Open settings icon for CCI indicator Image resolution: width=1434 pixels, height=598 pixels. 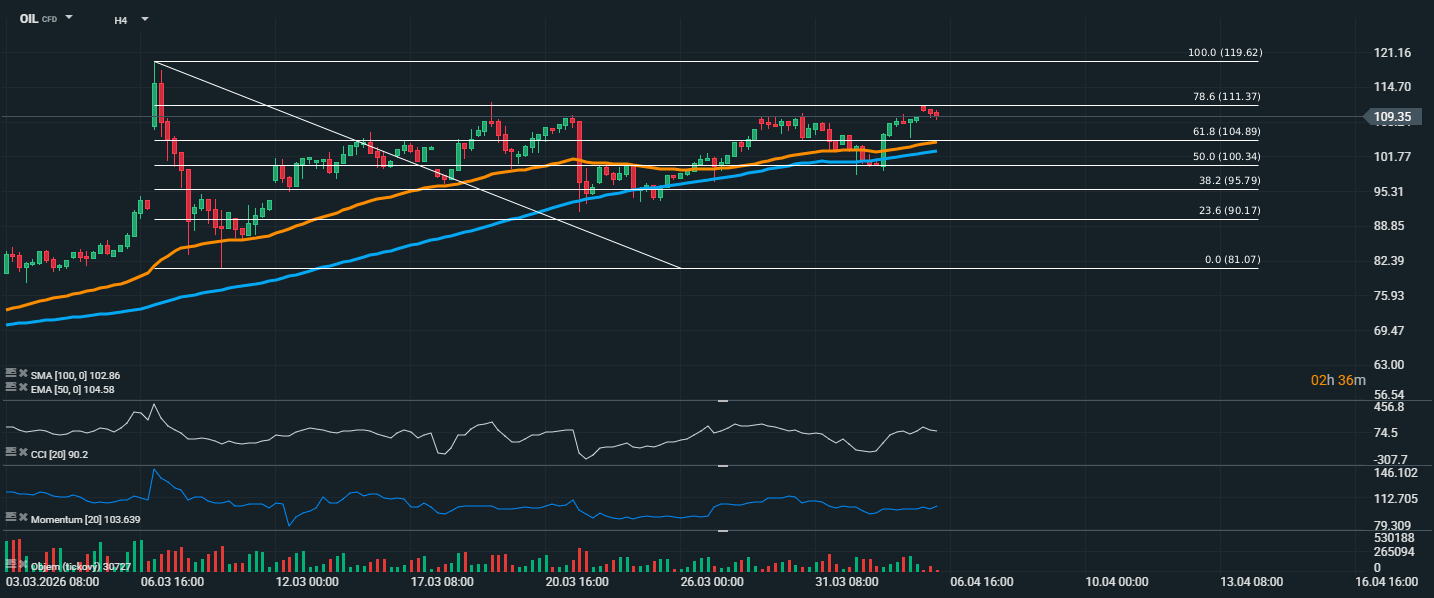tap(11, 452)
